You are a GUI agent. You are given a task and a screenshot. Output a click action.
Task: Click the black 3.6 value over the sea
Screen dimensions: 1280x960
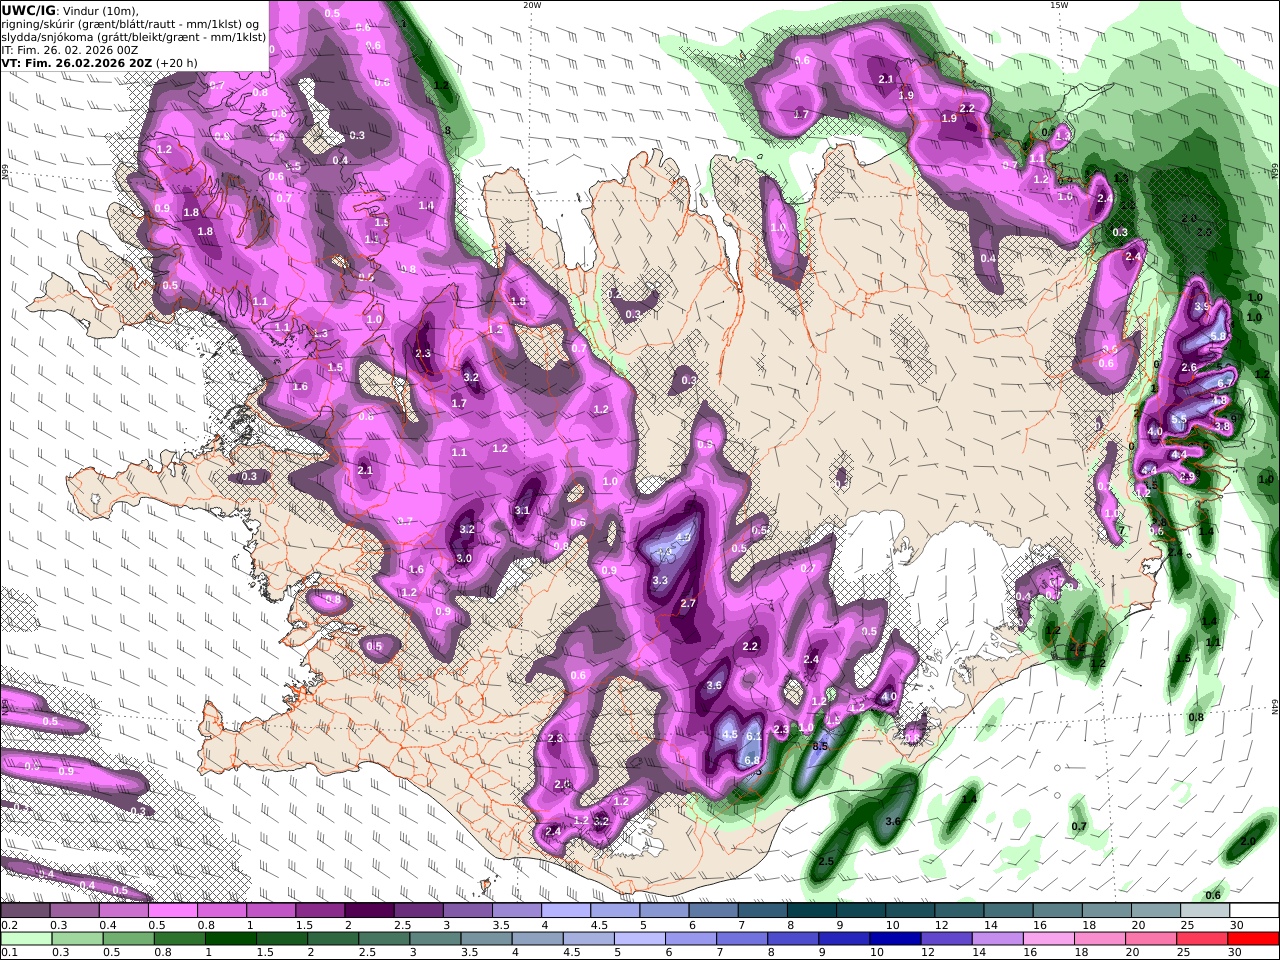tap(894, 821)
